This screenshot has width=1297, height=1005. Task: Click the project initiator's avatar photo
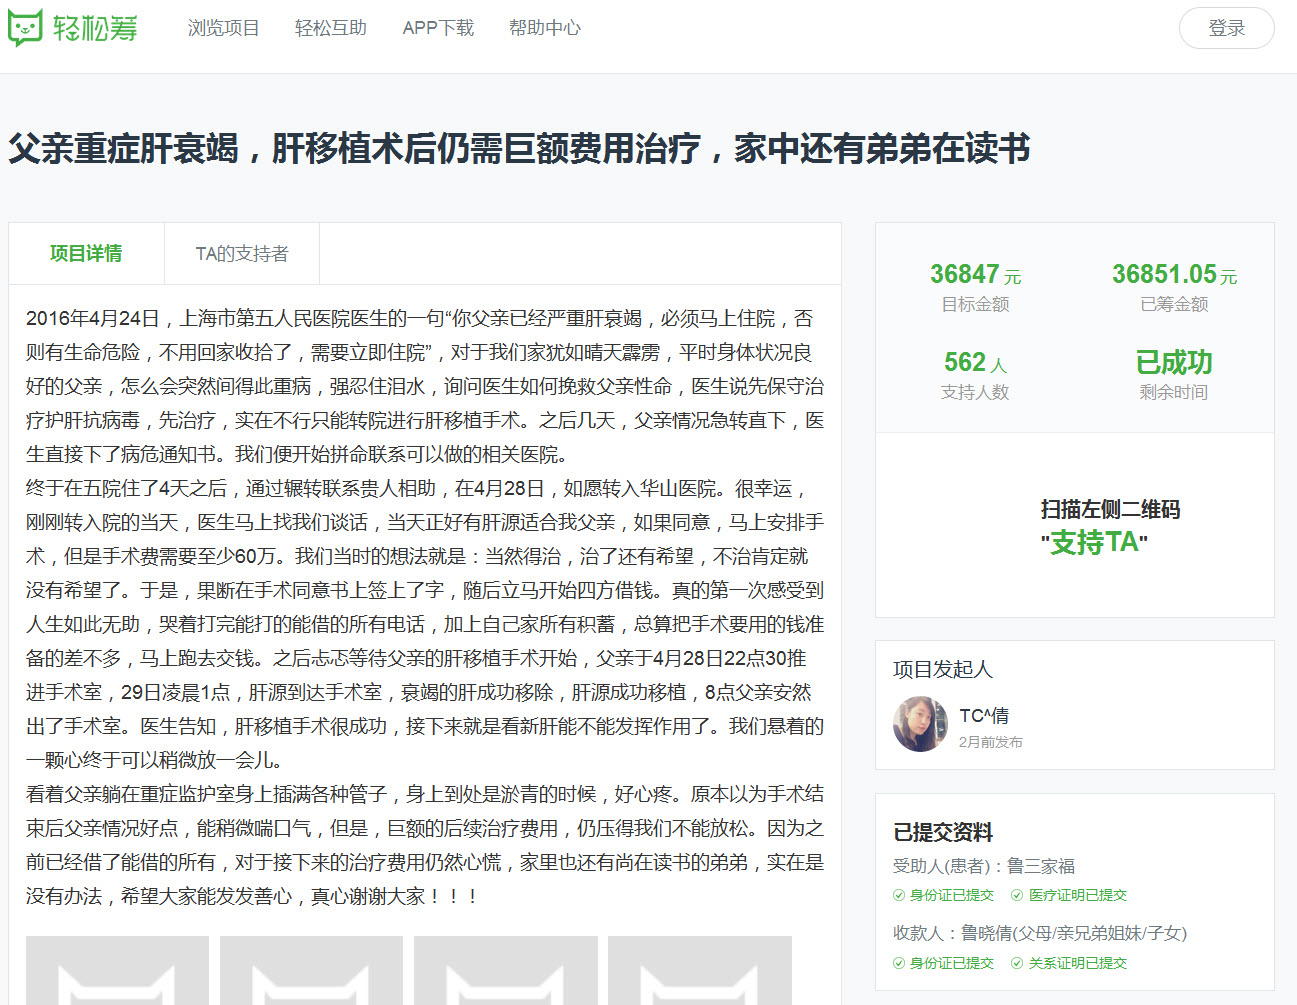[x=920, y=724]
